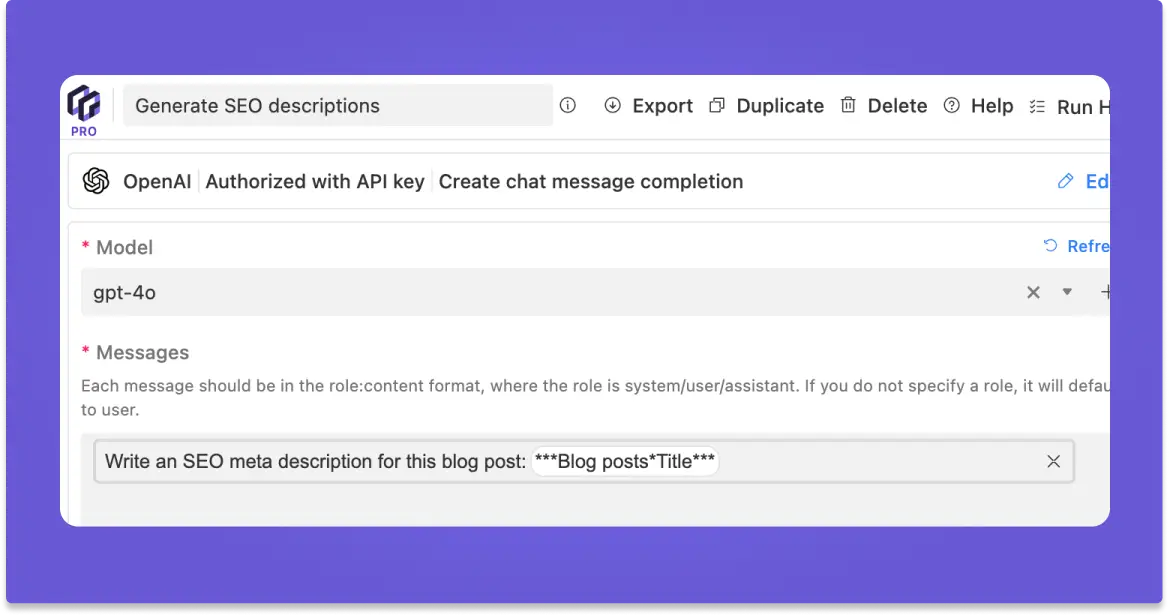The width and height of the screenshot is (1169, 616).
Task: Open the info icon beside the title
Action: point(568,105)
